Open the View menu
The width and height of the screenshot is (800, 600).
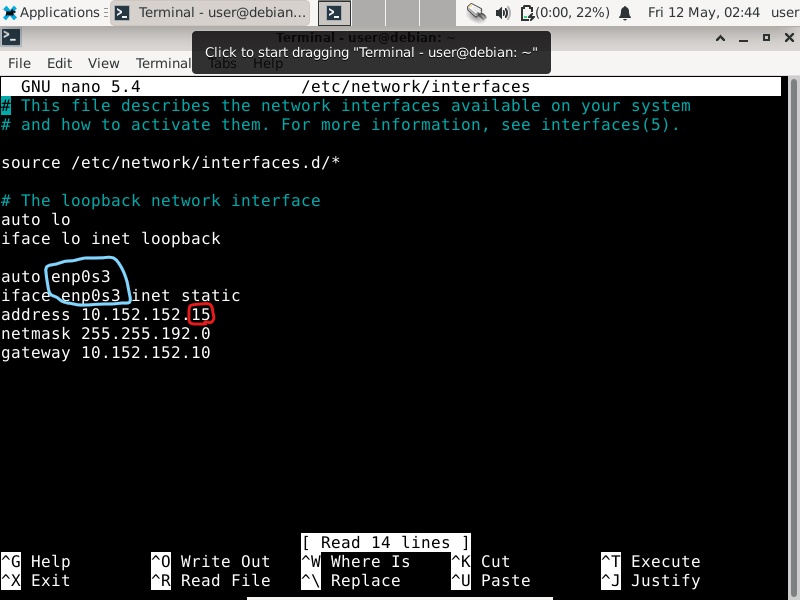[x=103, y=63]
